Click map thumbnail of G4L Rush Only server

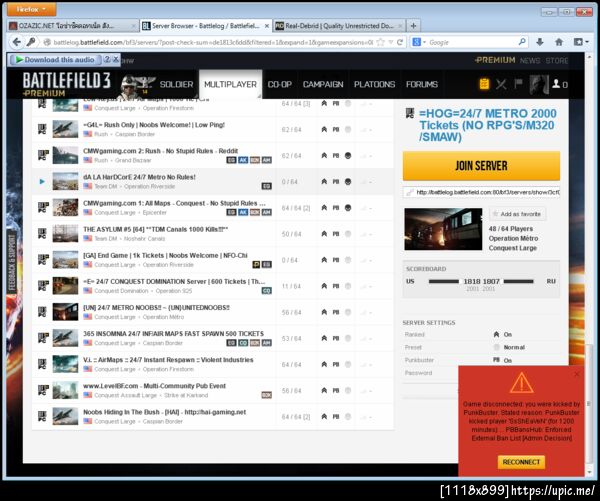pyautogui.click(x=65, y=129)
